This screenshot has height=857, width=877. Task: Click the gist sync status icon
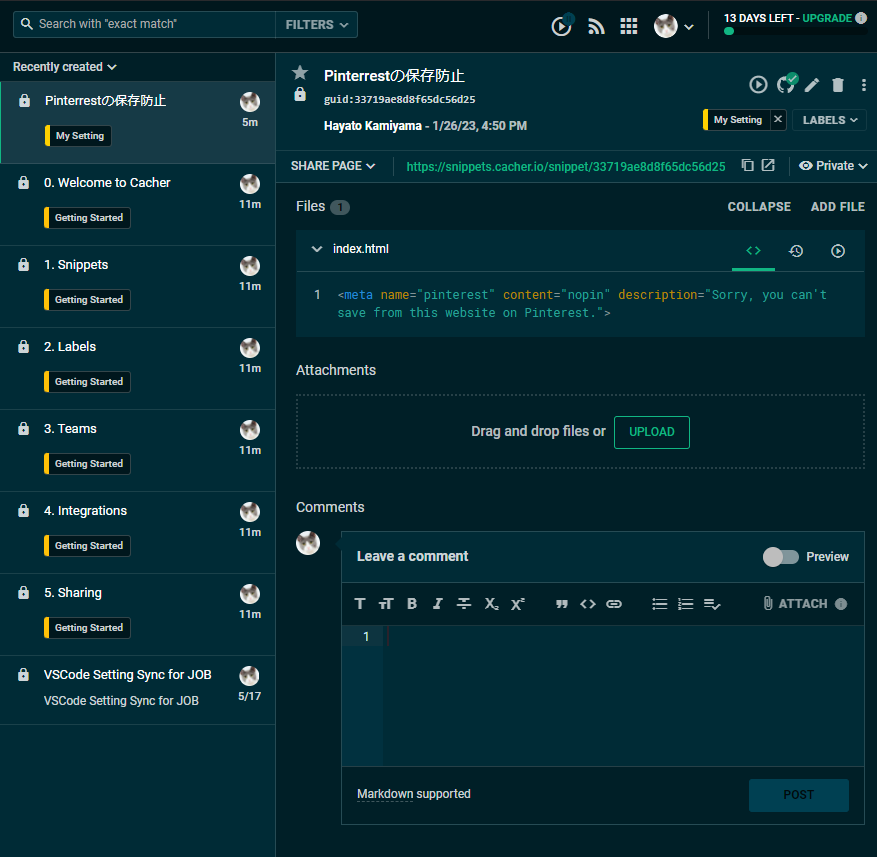(786, 83)
